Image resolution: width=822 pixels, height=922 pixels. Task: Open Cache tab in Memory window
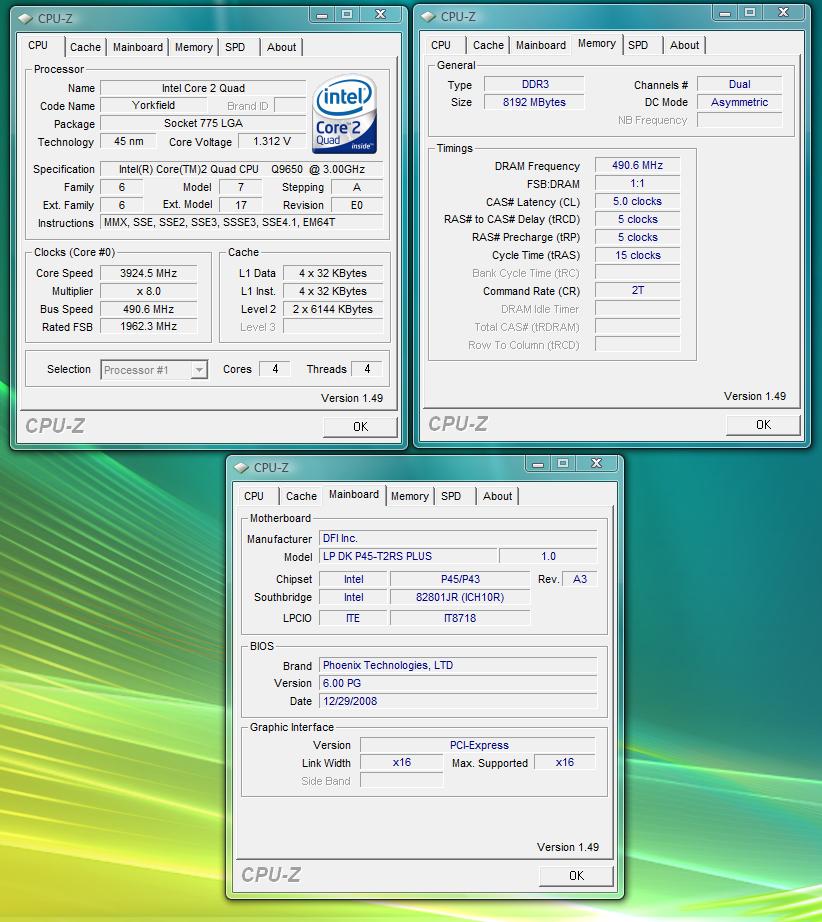(489, 45)
